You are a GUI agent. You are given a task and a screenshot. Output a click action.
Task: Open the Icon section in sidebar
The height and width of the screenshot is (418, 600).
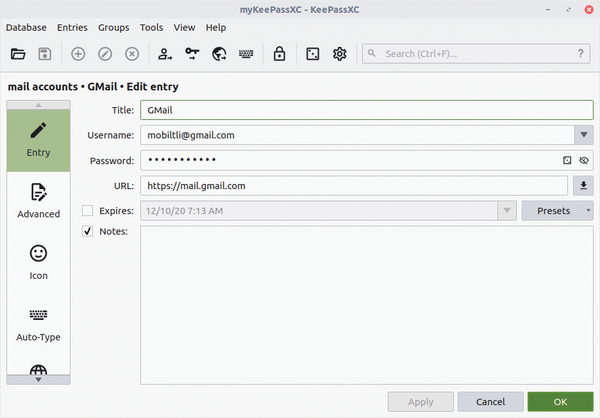coord(38,263)
